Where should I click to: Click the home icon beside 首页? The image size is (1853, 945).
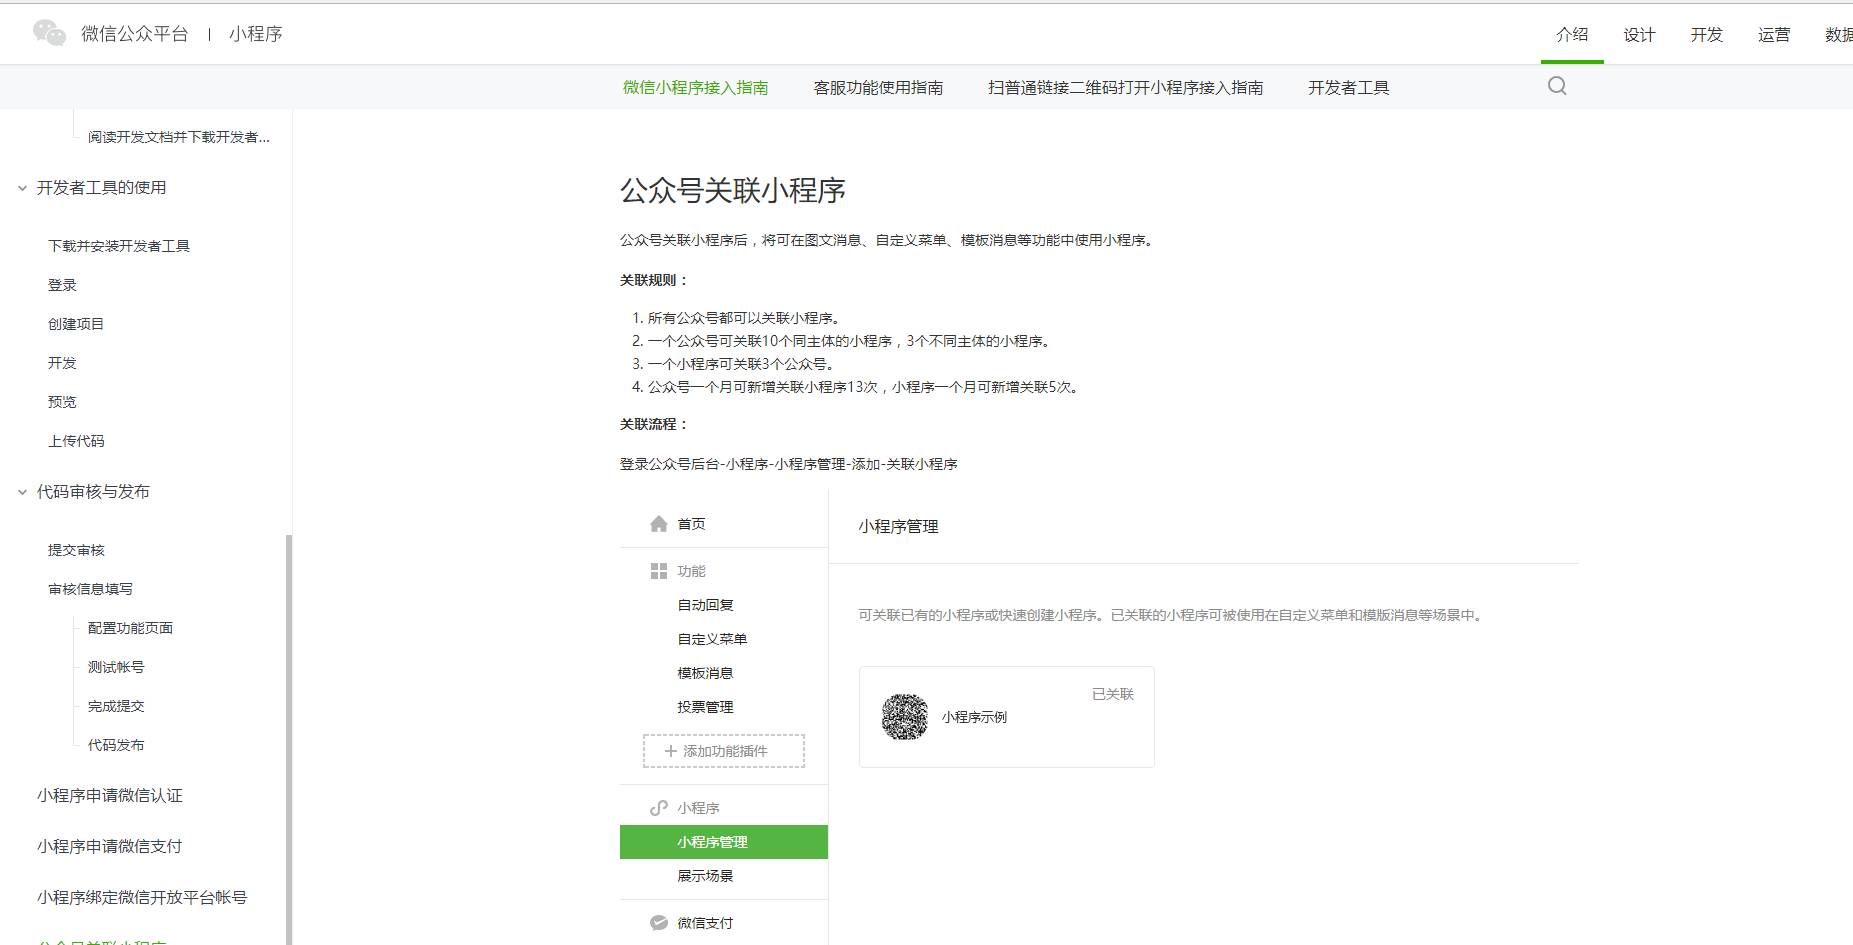[x=659, y=524]
